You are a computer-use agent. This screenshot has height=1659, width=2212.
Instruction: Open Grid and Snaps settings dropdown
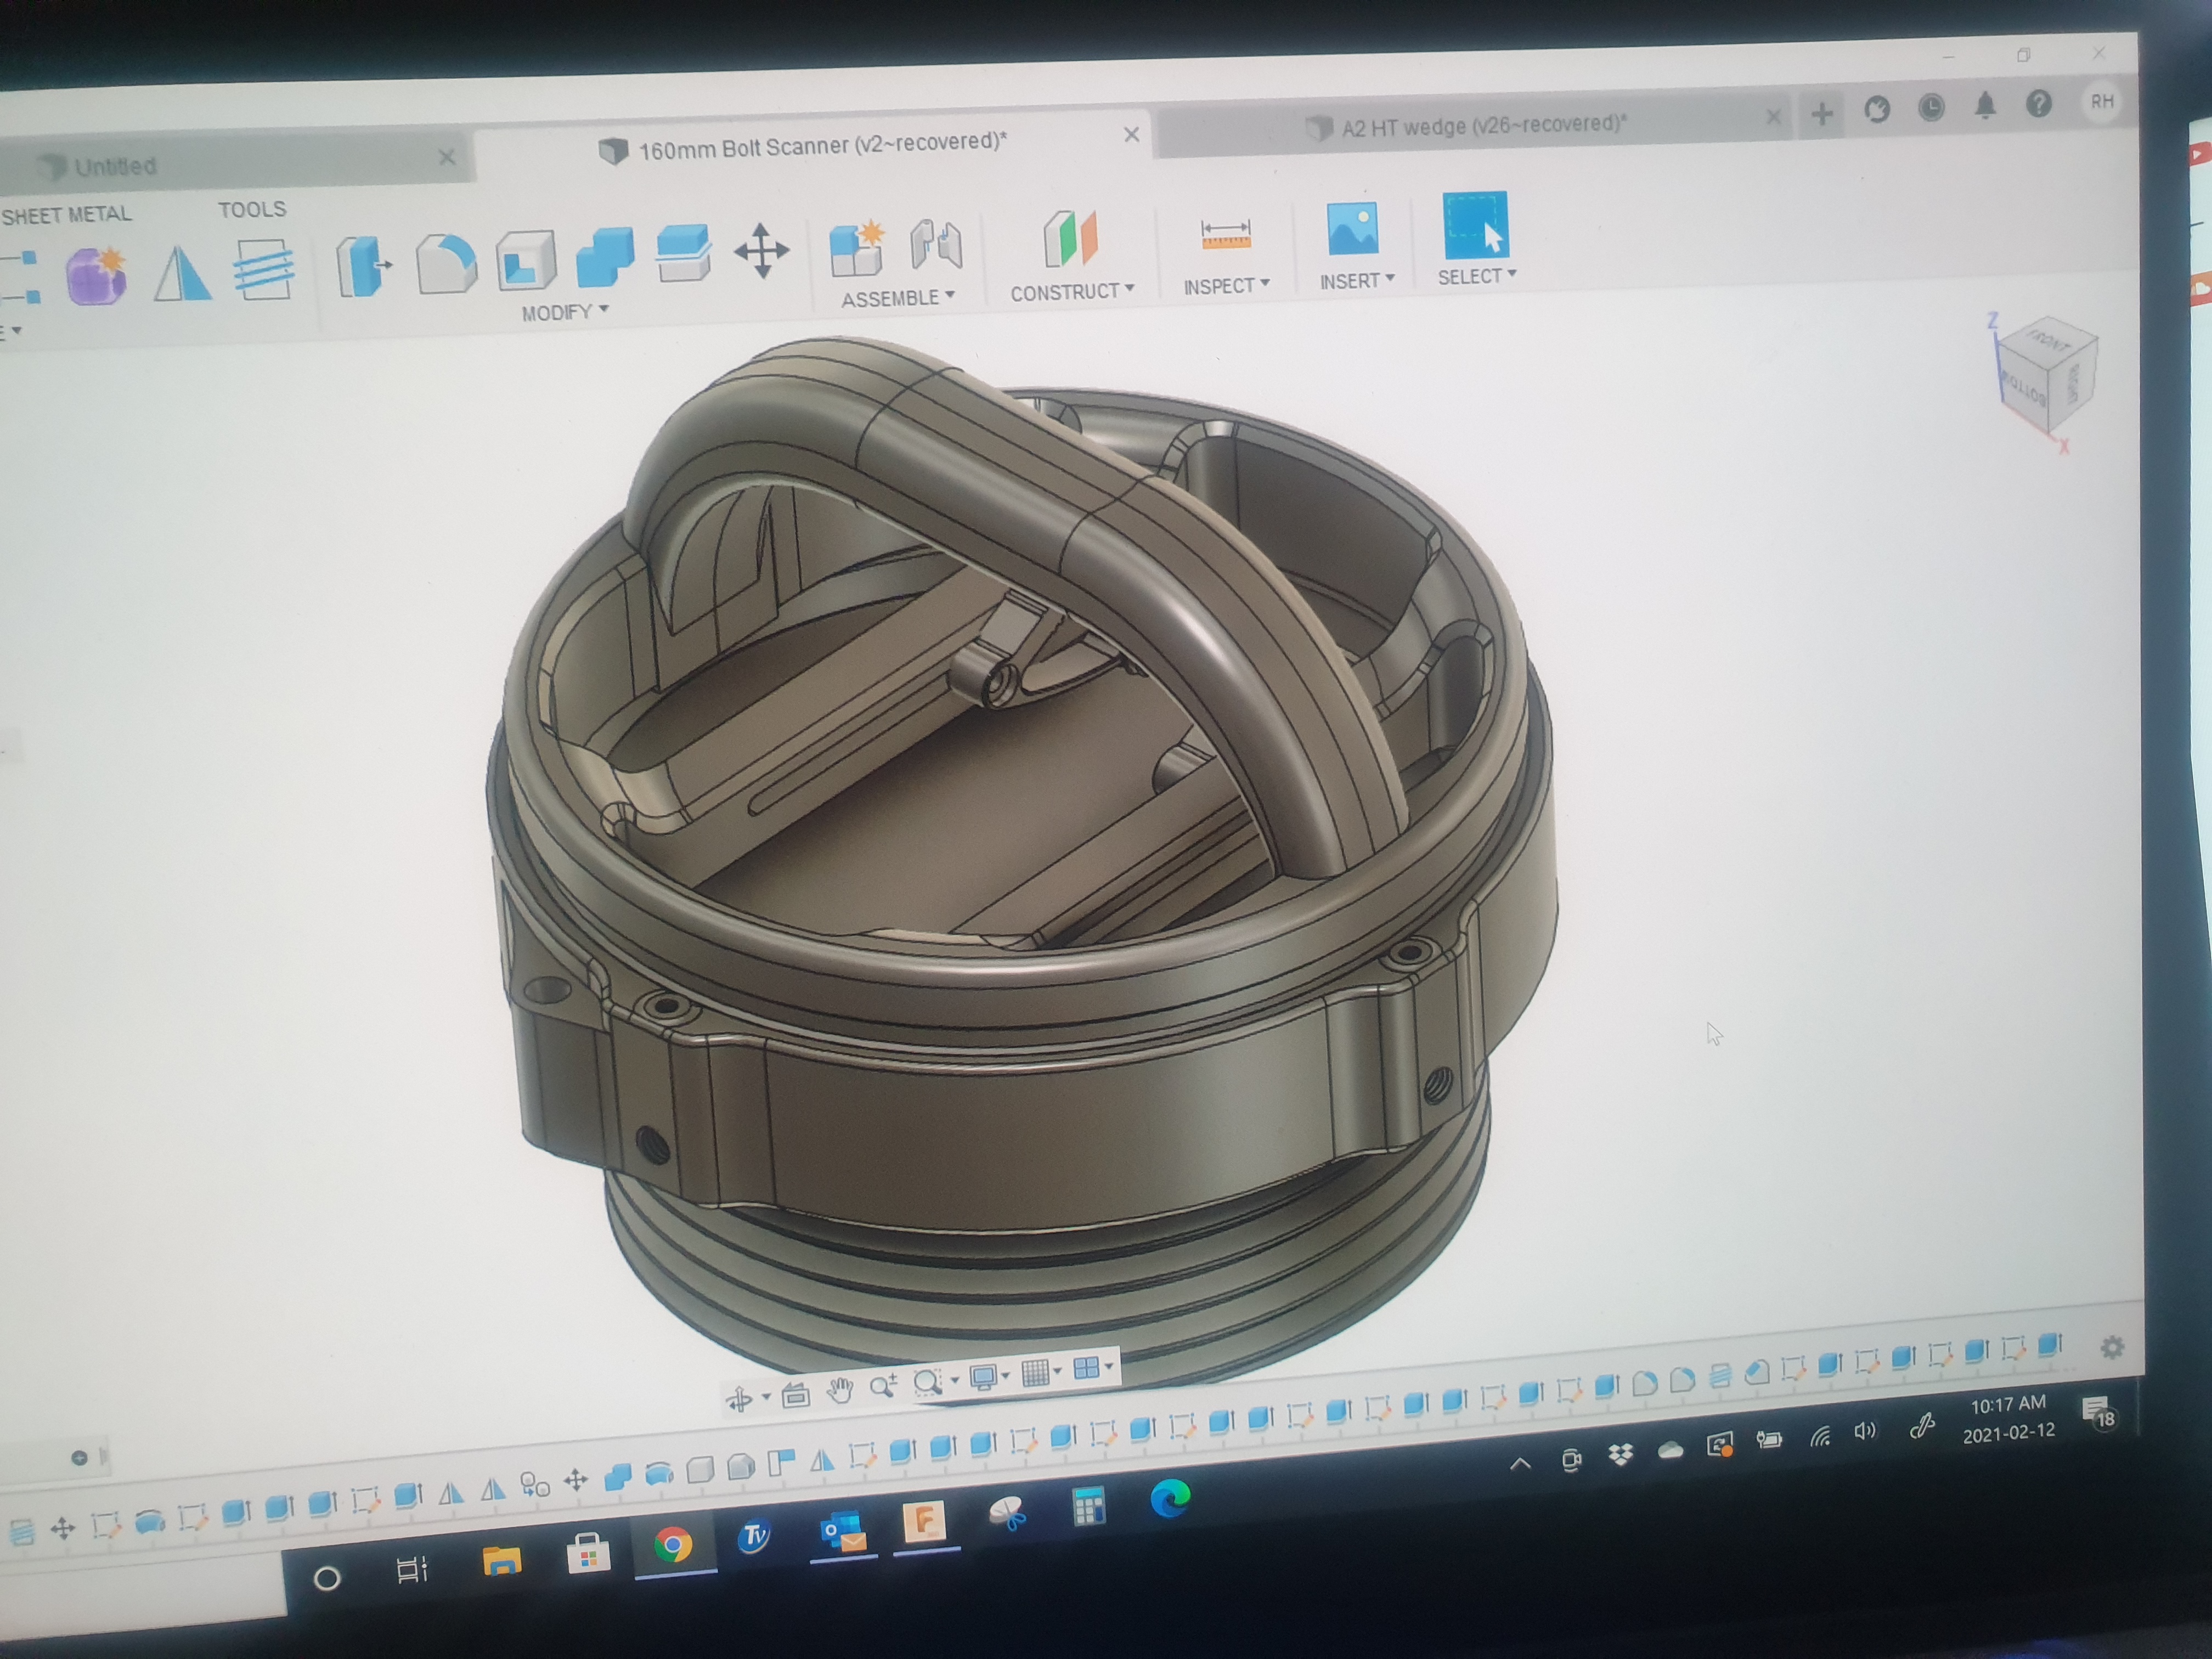coord(1040,1373)
